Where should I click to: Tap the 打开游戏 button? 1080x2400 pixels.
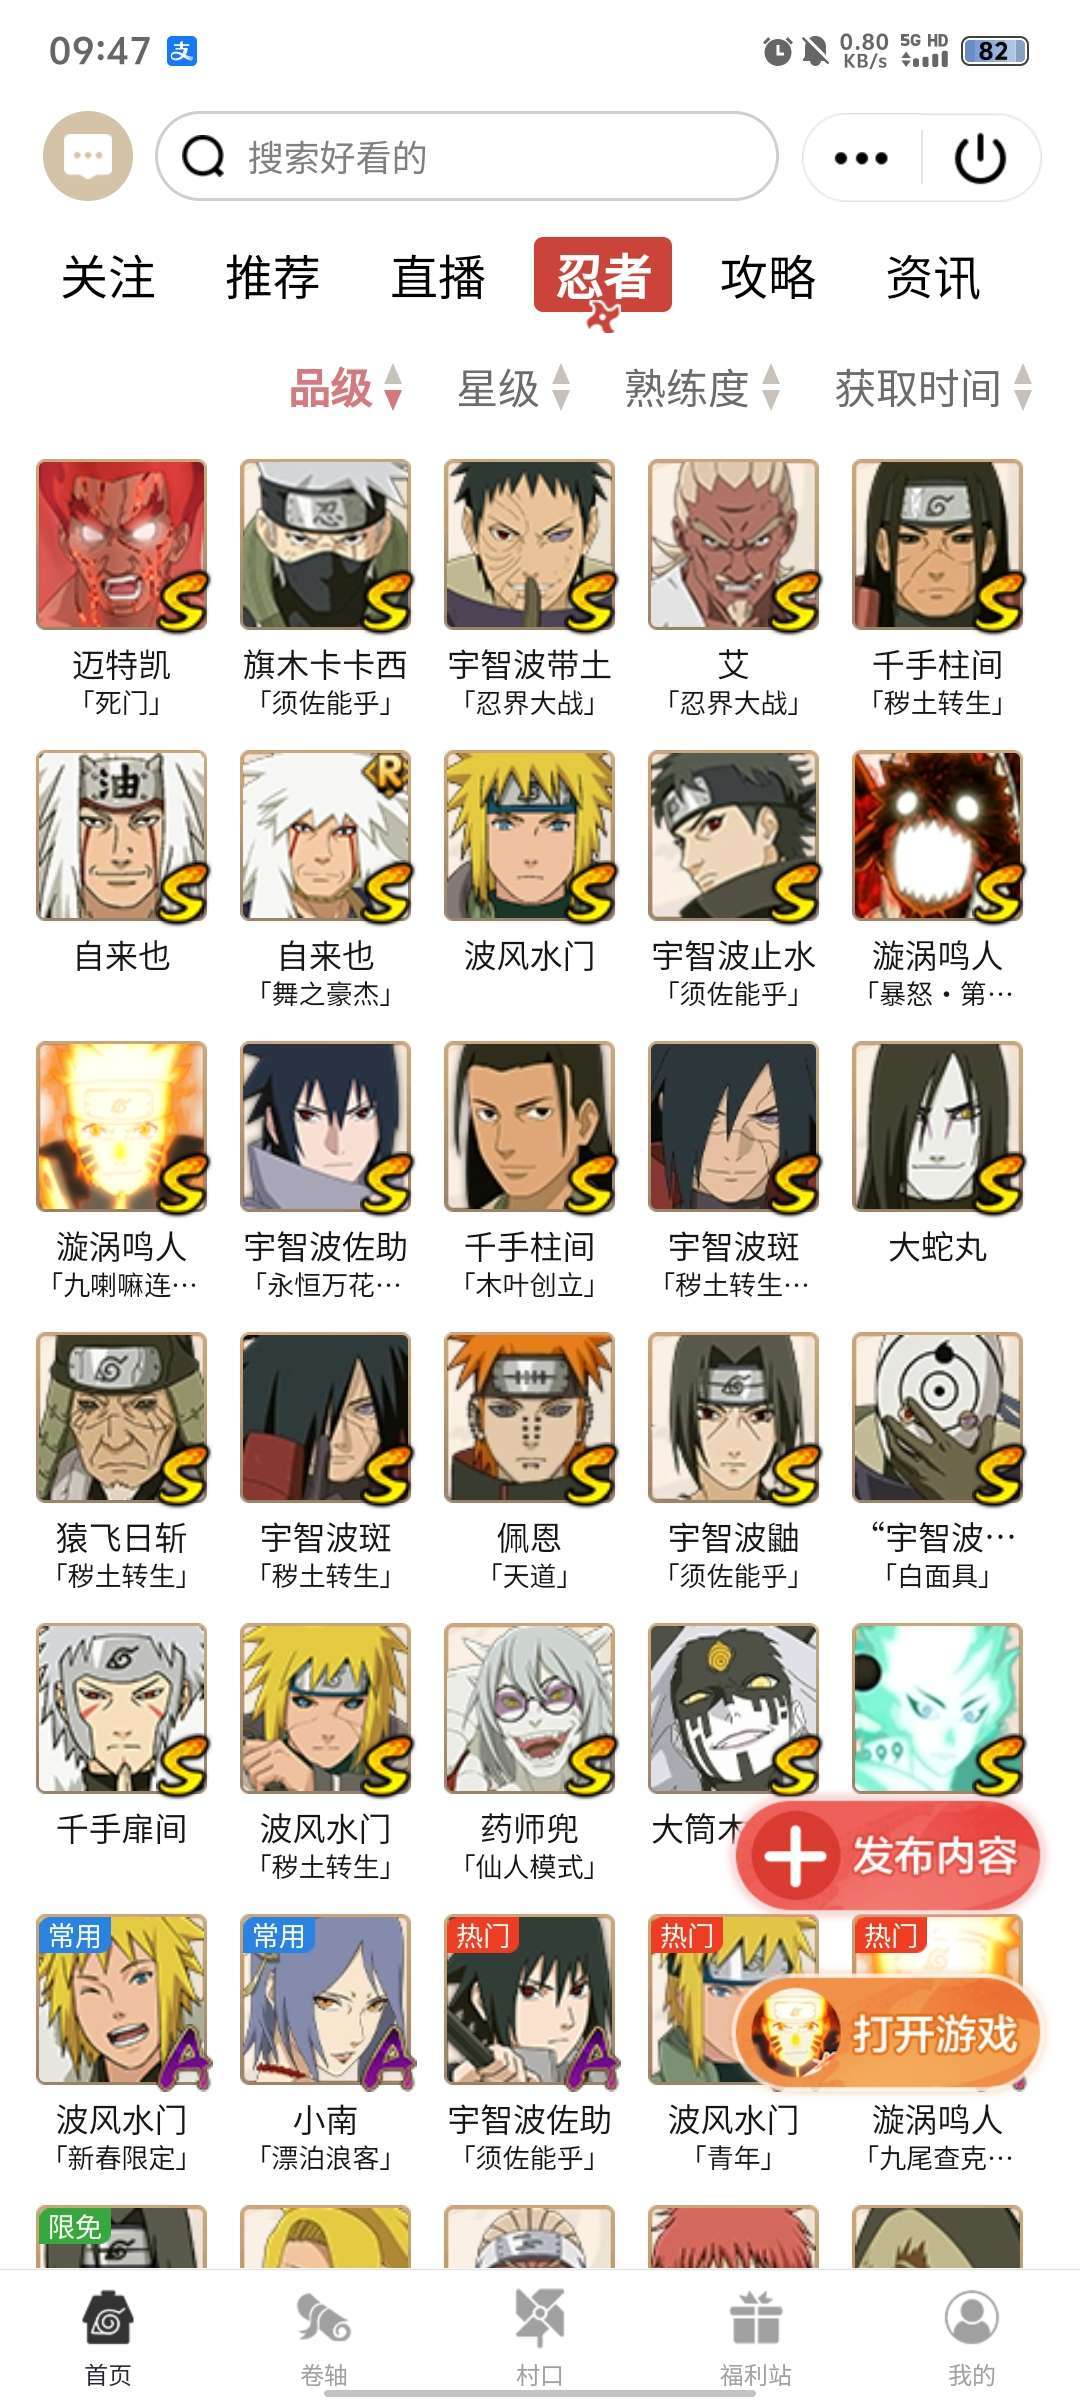click(888, 2034)
